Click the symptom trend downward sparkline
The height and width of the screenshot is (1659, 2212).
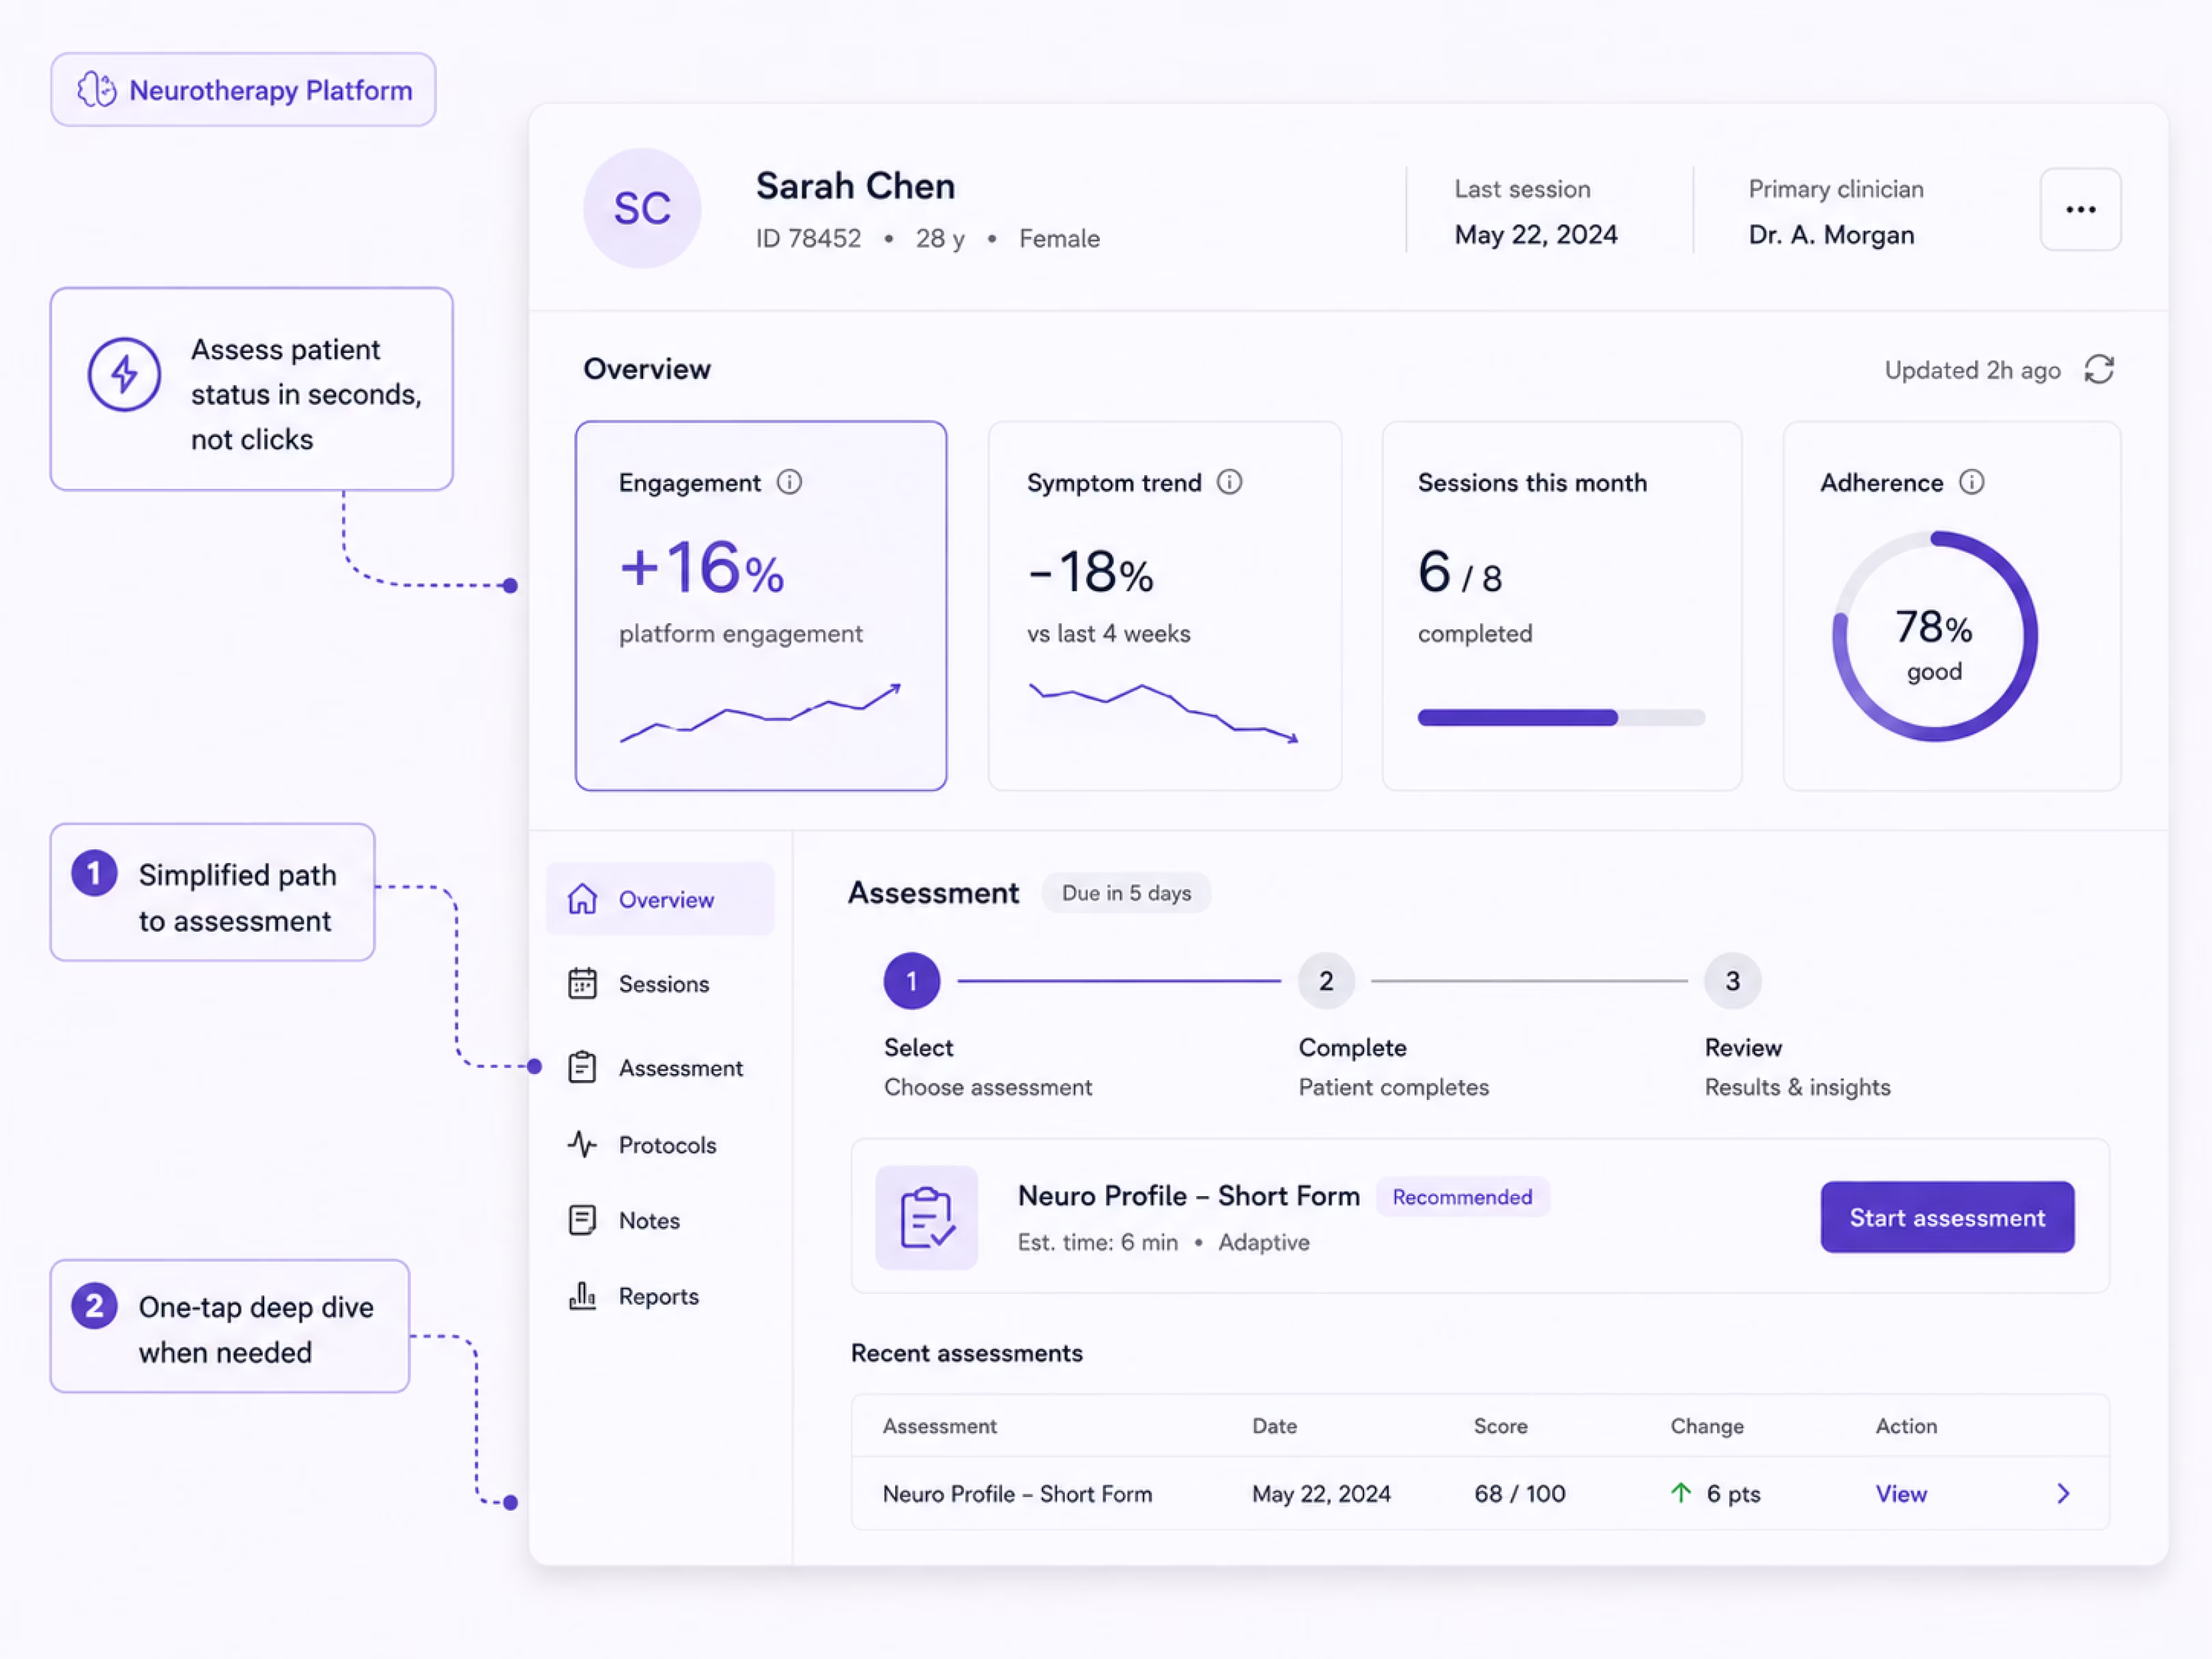[1163, 713]
